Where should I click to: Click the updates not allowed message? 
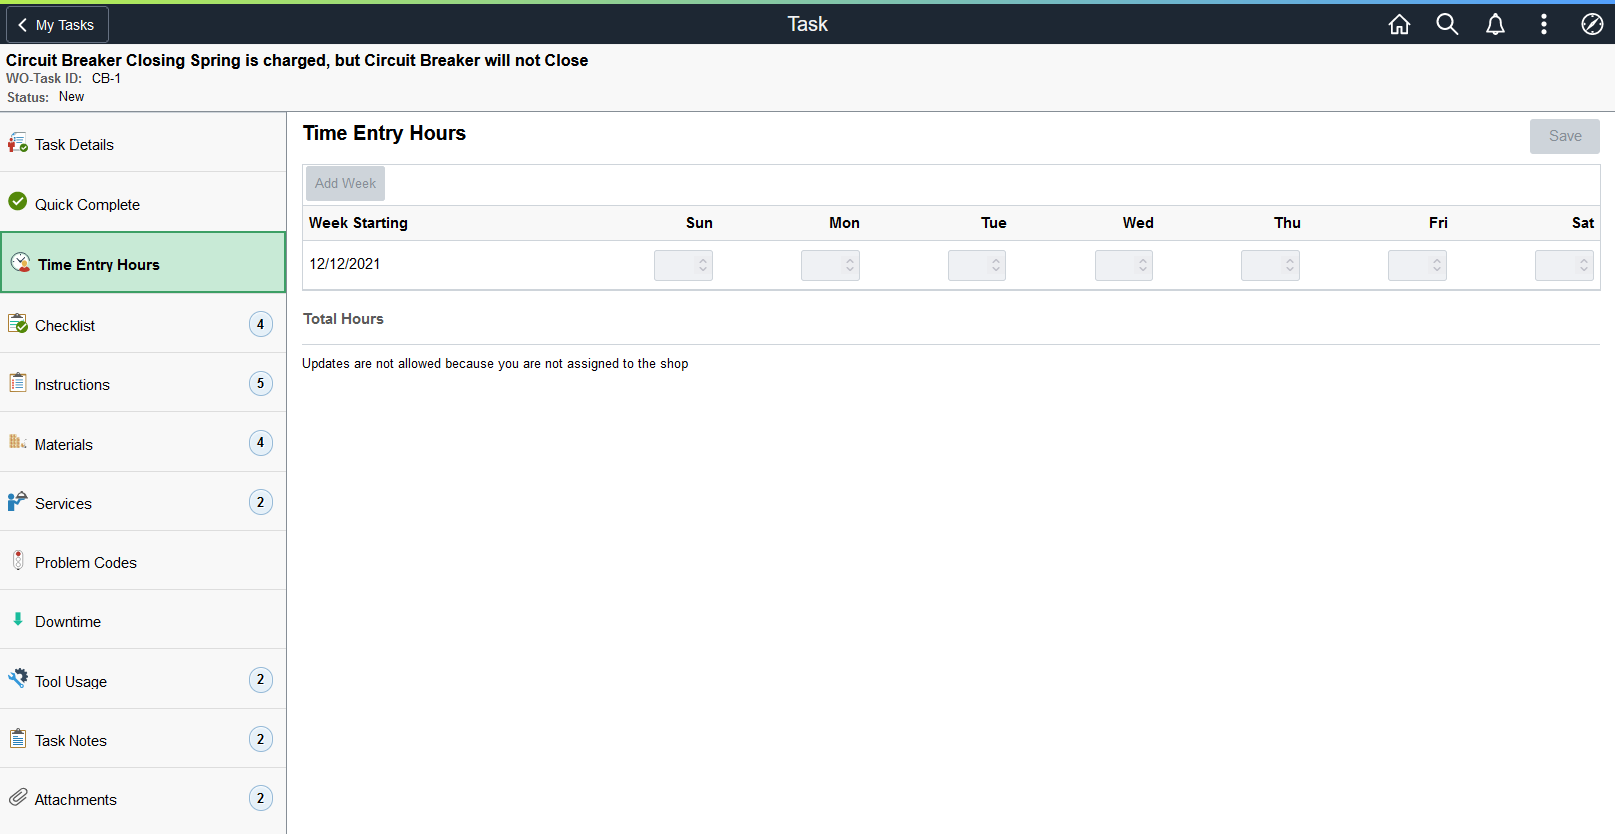click(x=495, y=364)
